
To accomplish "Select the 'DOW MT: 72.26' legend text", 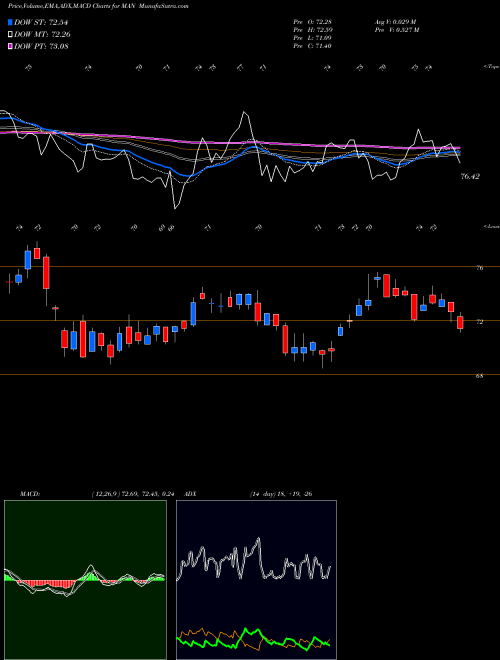I will pos(42,35).
